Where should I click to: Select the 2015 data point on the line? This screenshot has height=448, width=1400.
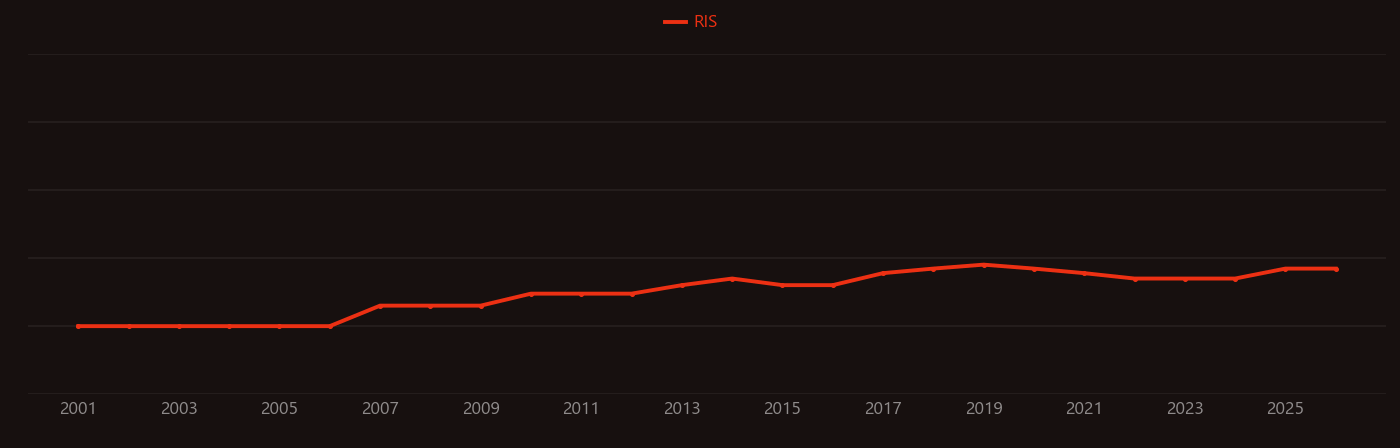(x=783, y=285)
